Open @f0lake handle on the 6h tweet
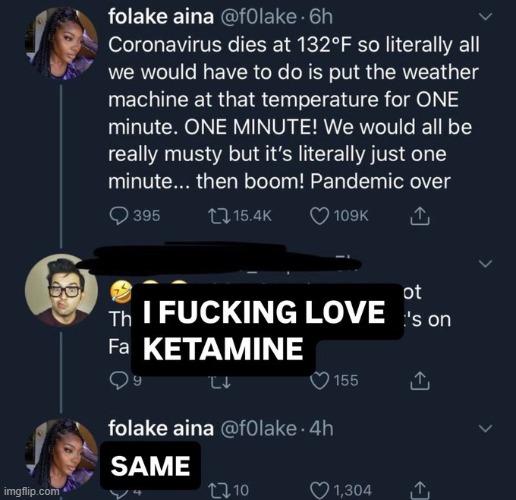Screen dimensions: 516x500 tap(257, 17)
